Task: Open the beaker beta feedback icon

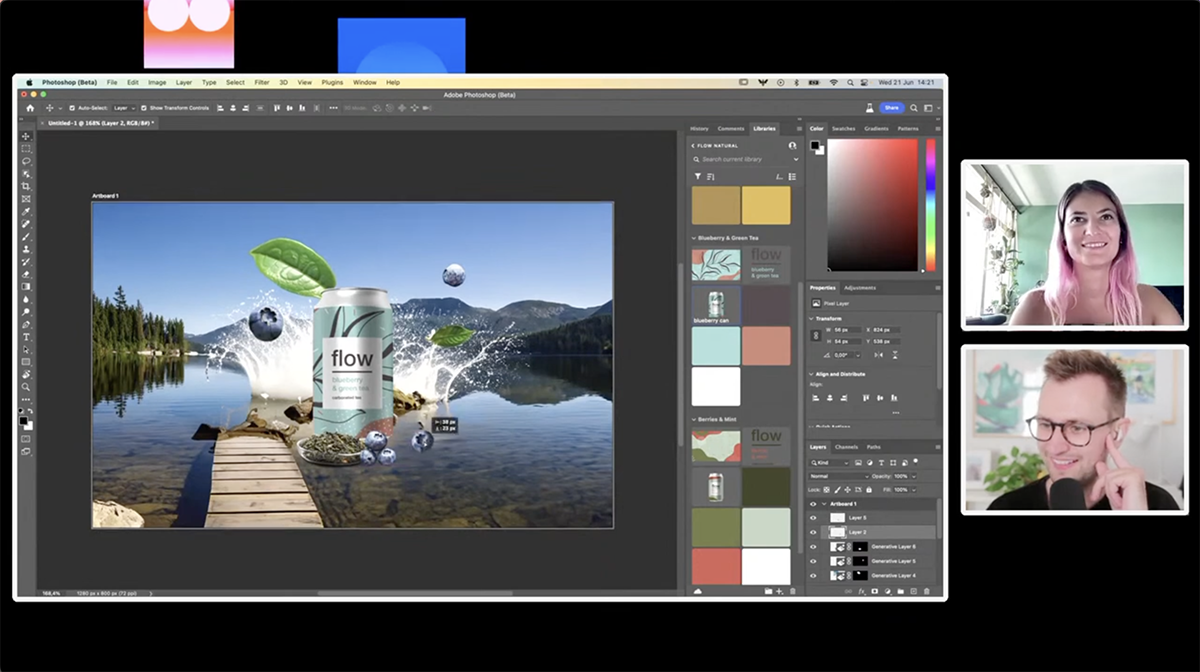Action: [x=870, y=108]
